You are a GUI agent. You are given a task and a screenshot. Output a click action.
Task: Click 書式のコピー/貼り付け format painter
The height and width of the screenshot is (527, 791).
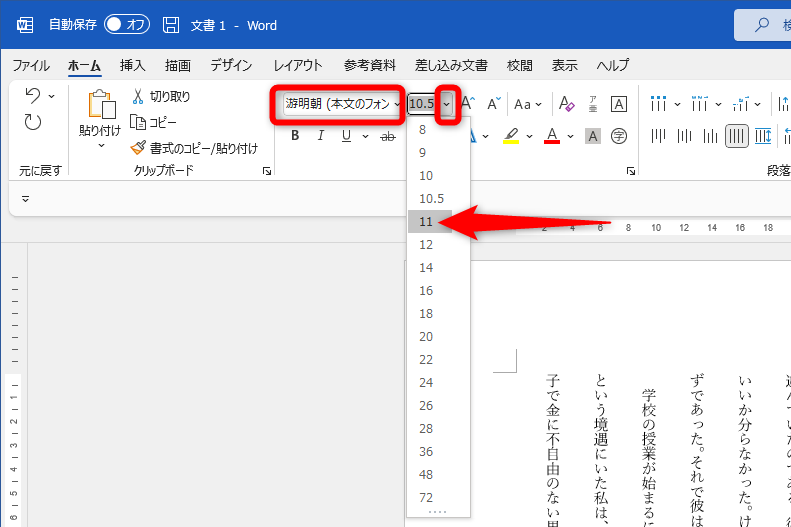pos(194,148)
